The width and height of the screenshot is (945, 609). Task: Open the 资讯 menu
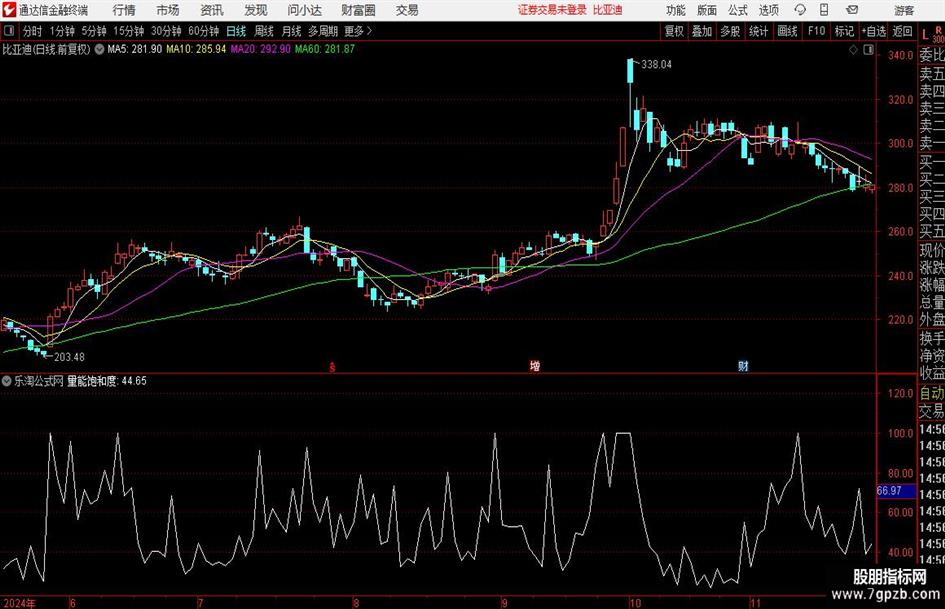click(x=212, y=10)
